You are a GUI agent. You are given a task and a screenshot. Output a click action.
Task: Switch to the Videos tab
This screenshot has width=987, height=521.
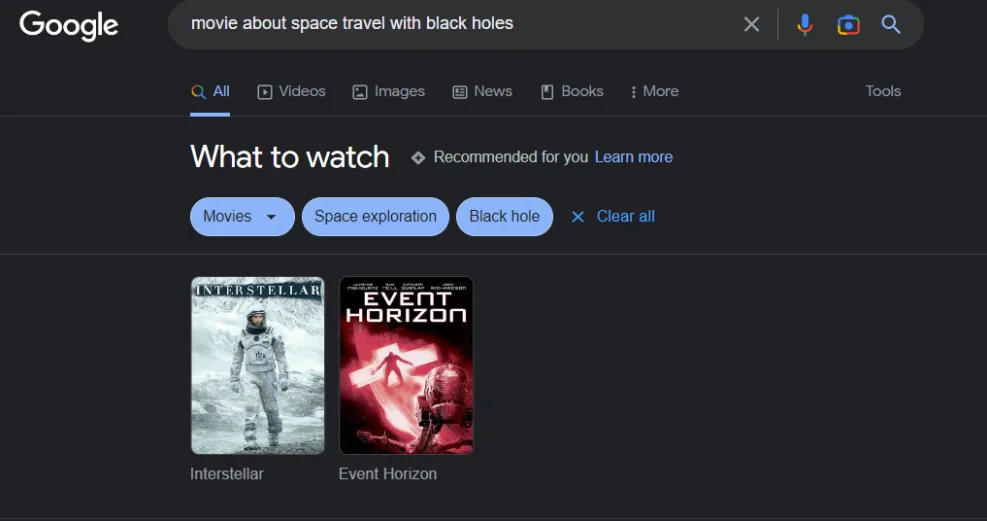click(x=291, y=91)
